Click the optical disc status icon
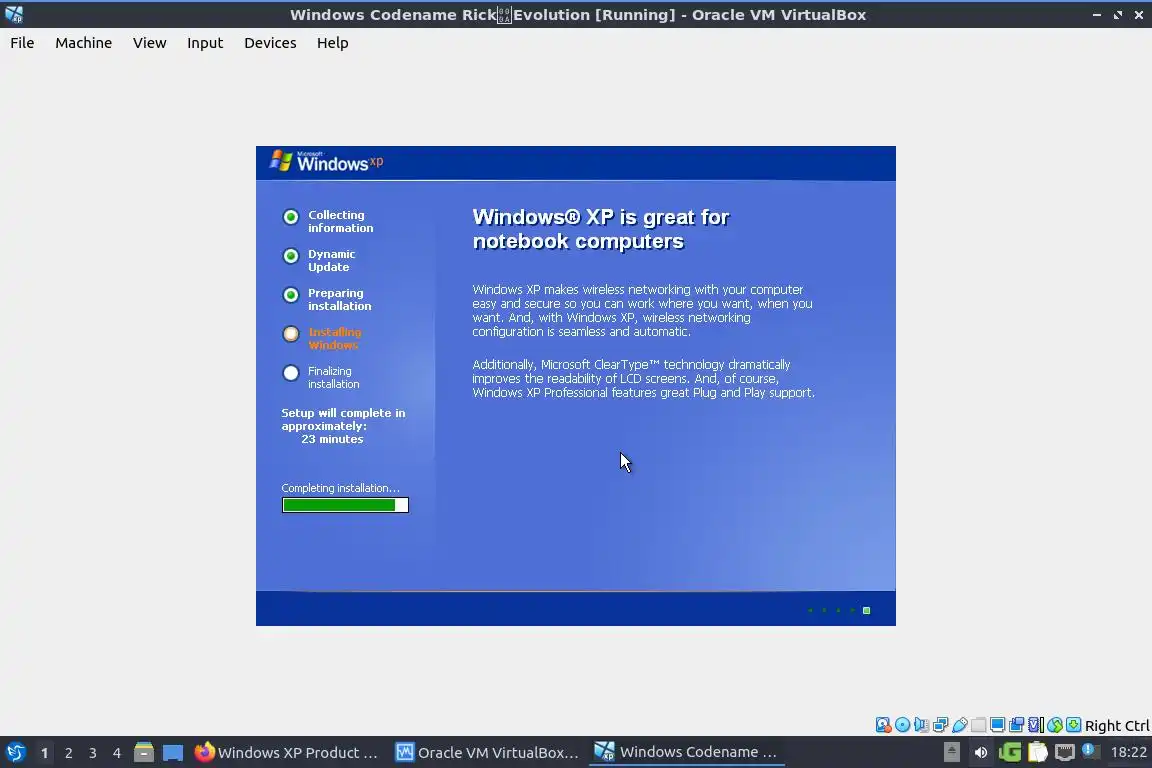The height and width of the screenshot is (768, 1152). click(902, 725)
